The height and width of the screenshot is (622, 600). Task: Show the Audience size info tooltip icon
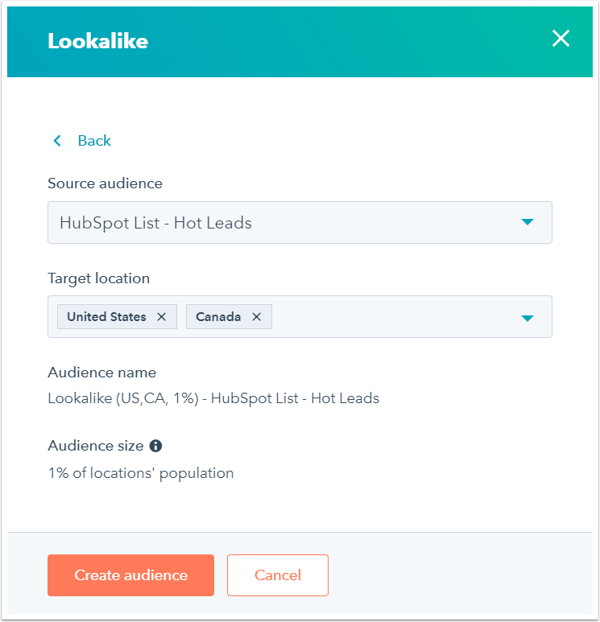[156, 446]
